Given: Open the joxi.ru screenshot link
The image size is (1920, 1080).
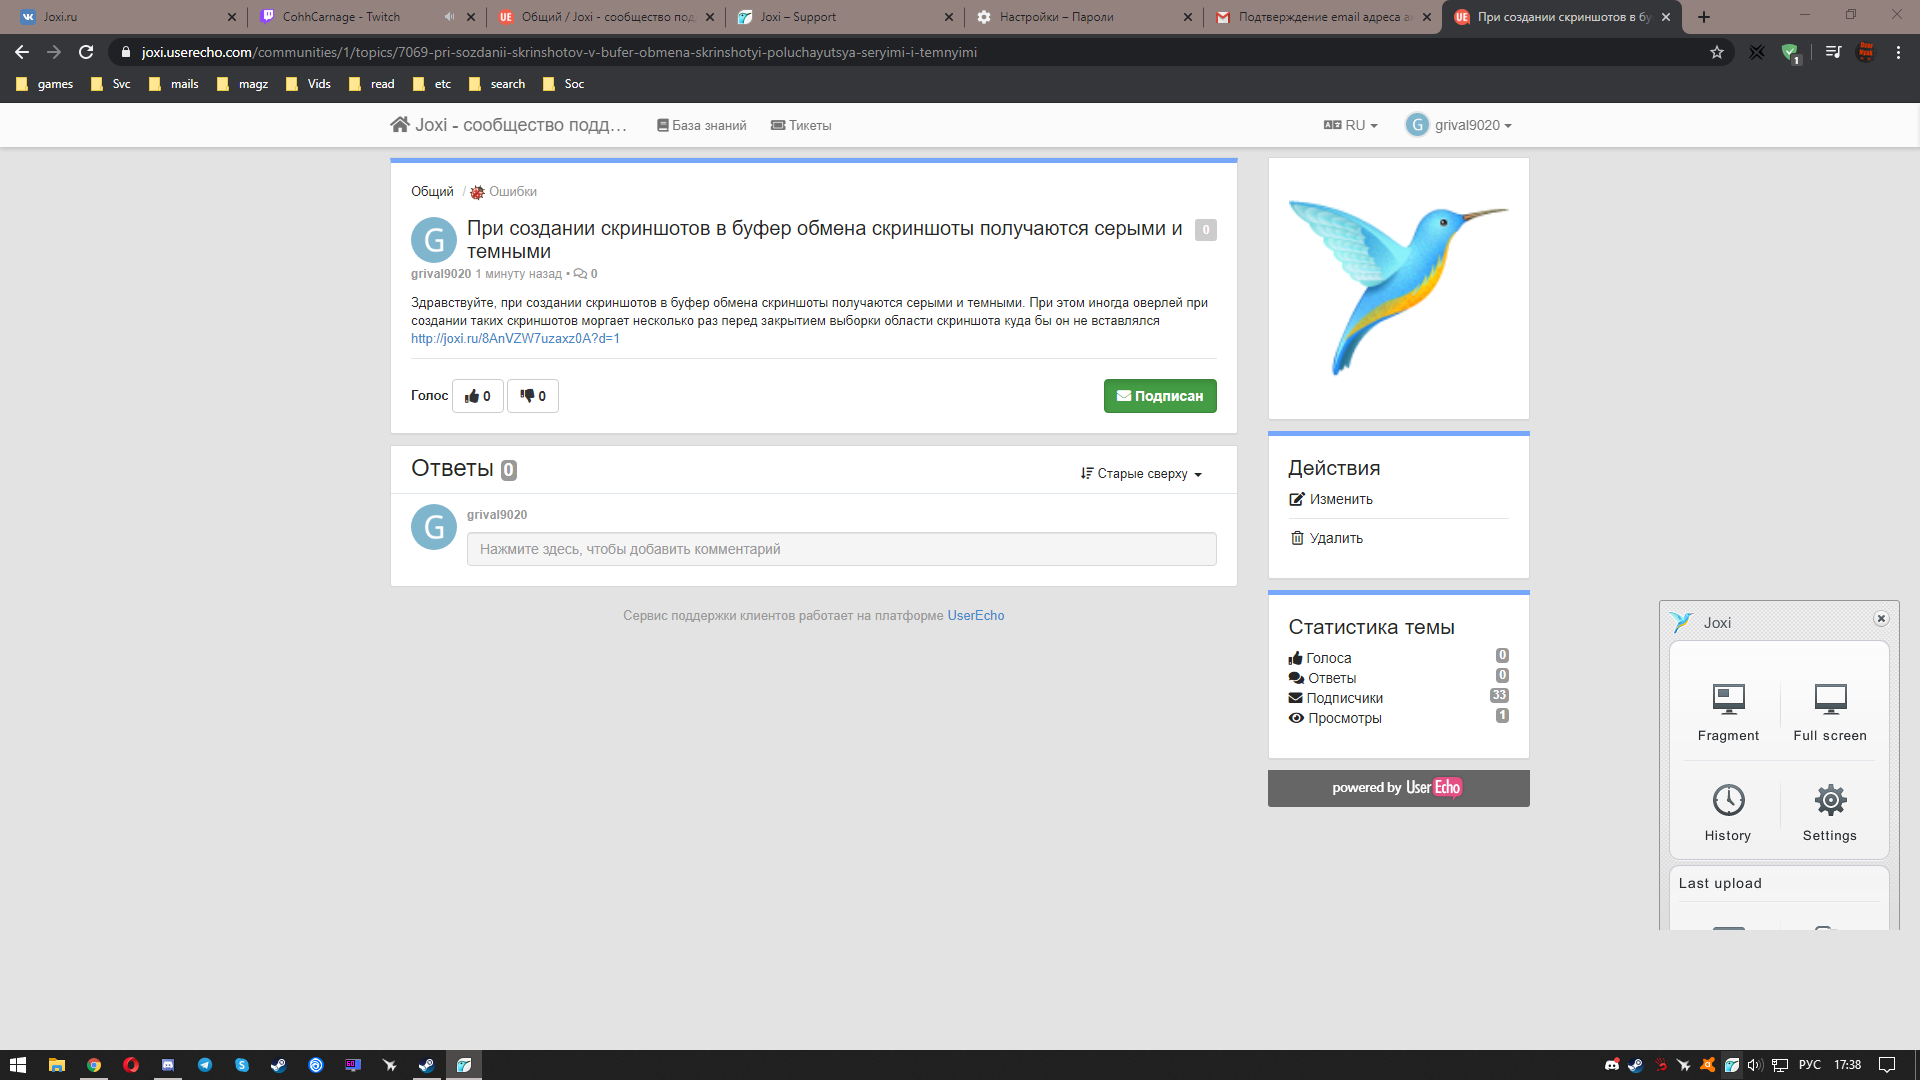Looking at the screenshot, I should 515,339.
